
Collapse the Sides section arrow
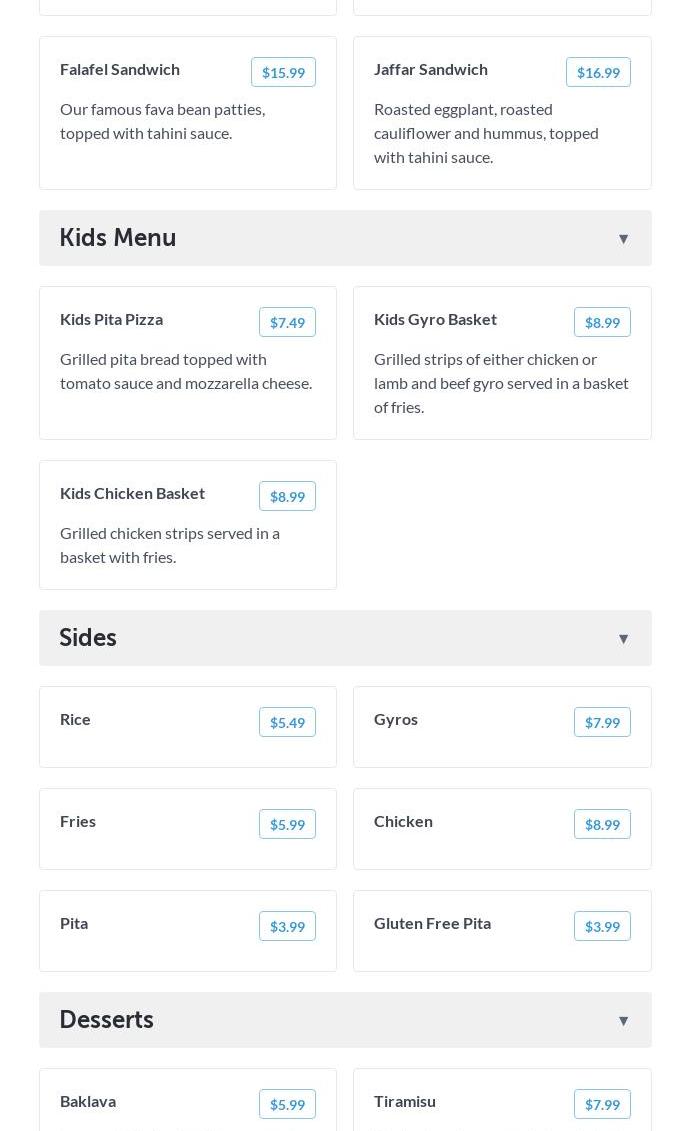tap(623, 639)
